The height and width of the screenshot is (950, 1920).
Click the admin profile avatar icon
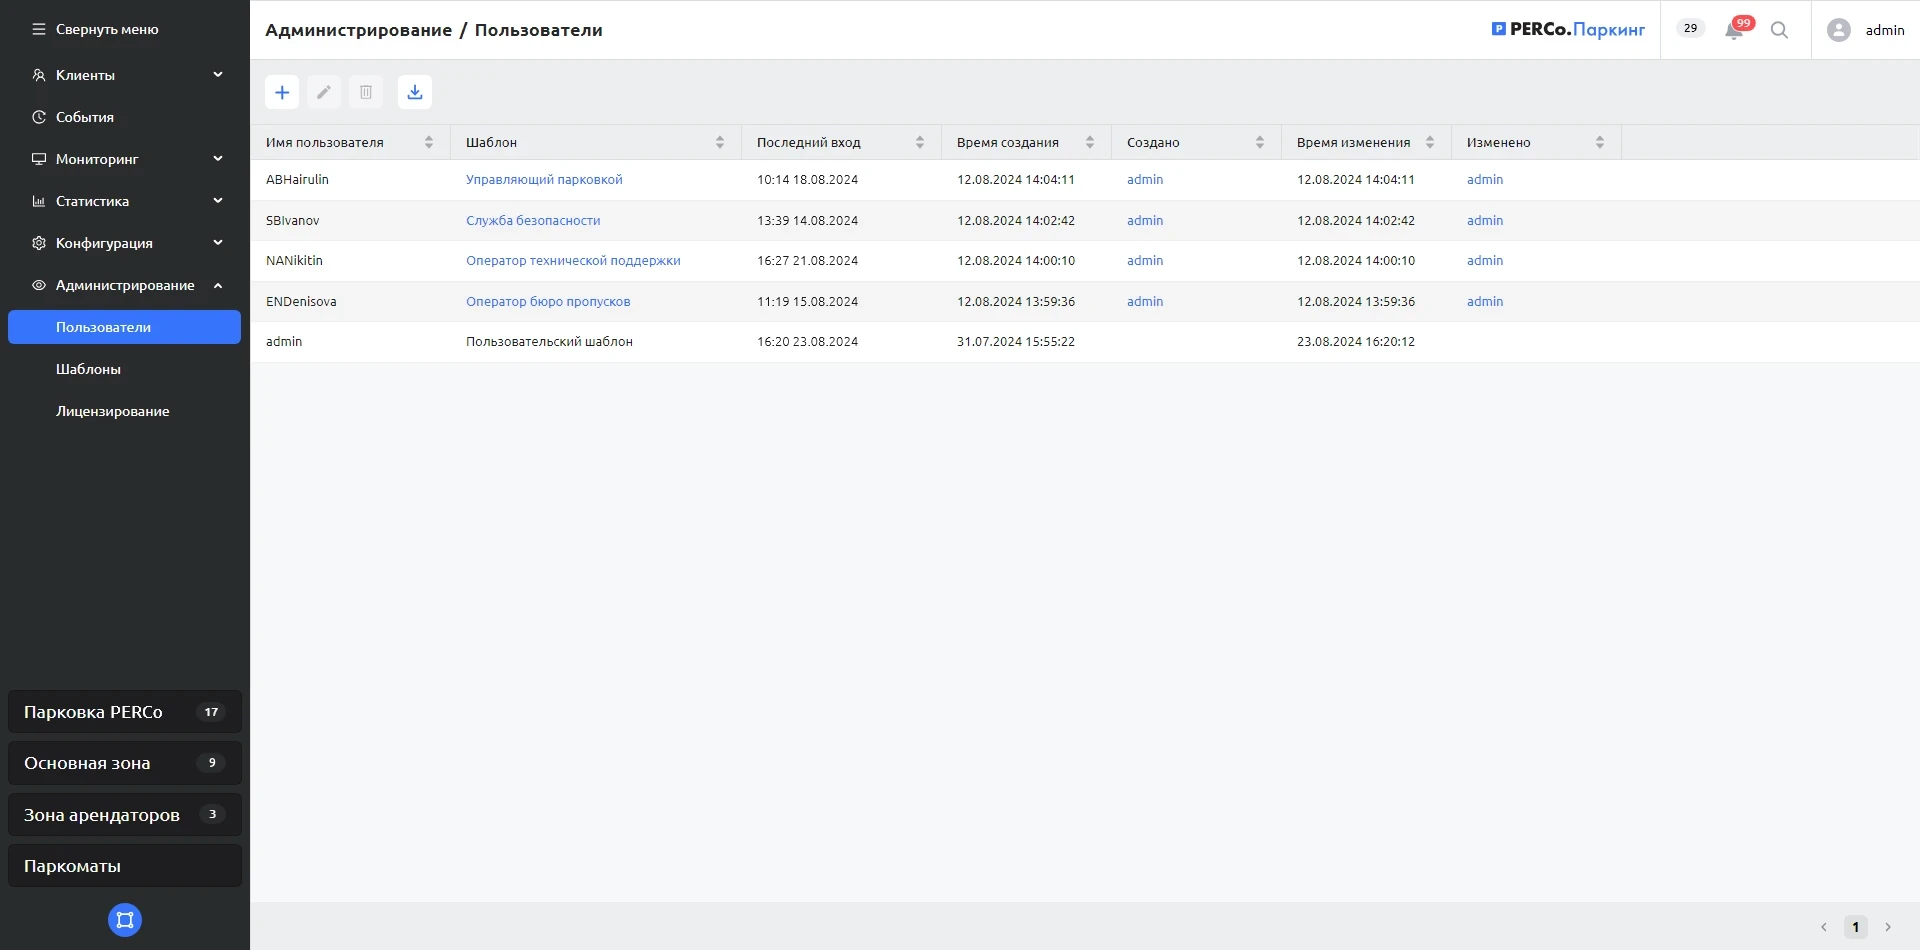pyautogui.click(x=1838, y=30)
